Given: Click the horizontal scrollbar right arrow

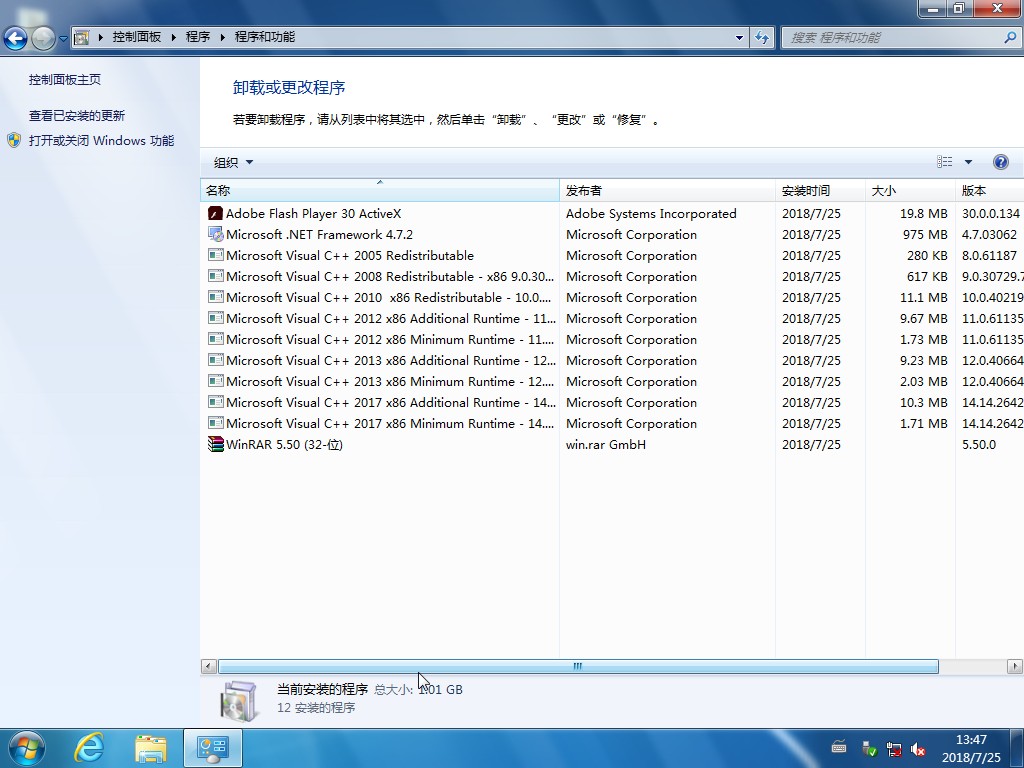Looking at the screenshot, I should click(x=1015, y=666).
